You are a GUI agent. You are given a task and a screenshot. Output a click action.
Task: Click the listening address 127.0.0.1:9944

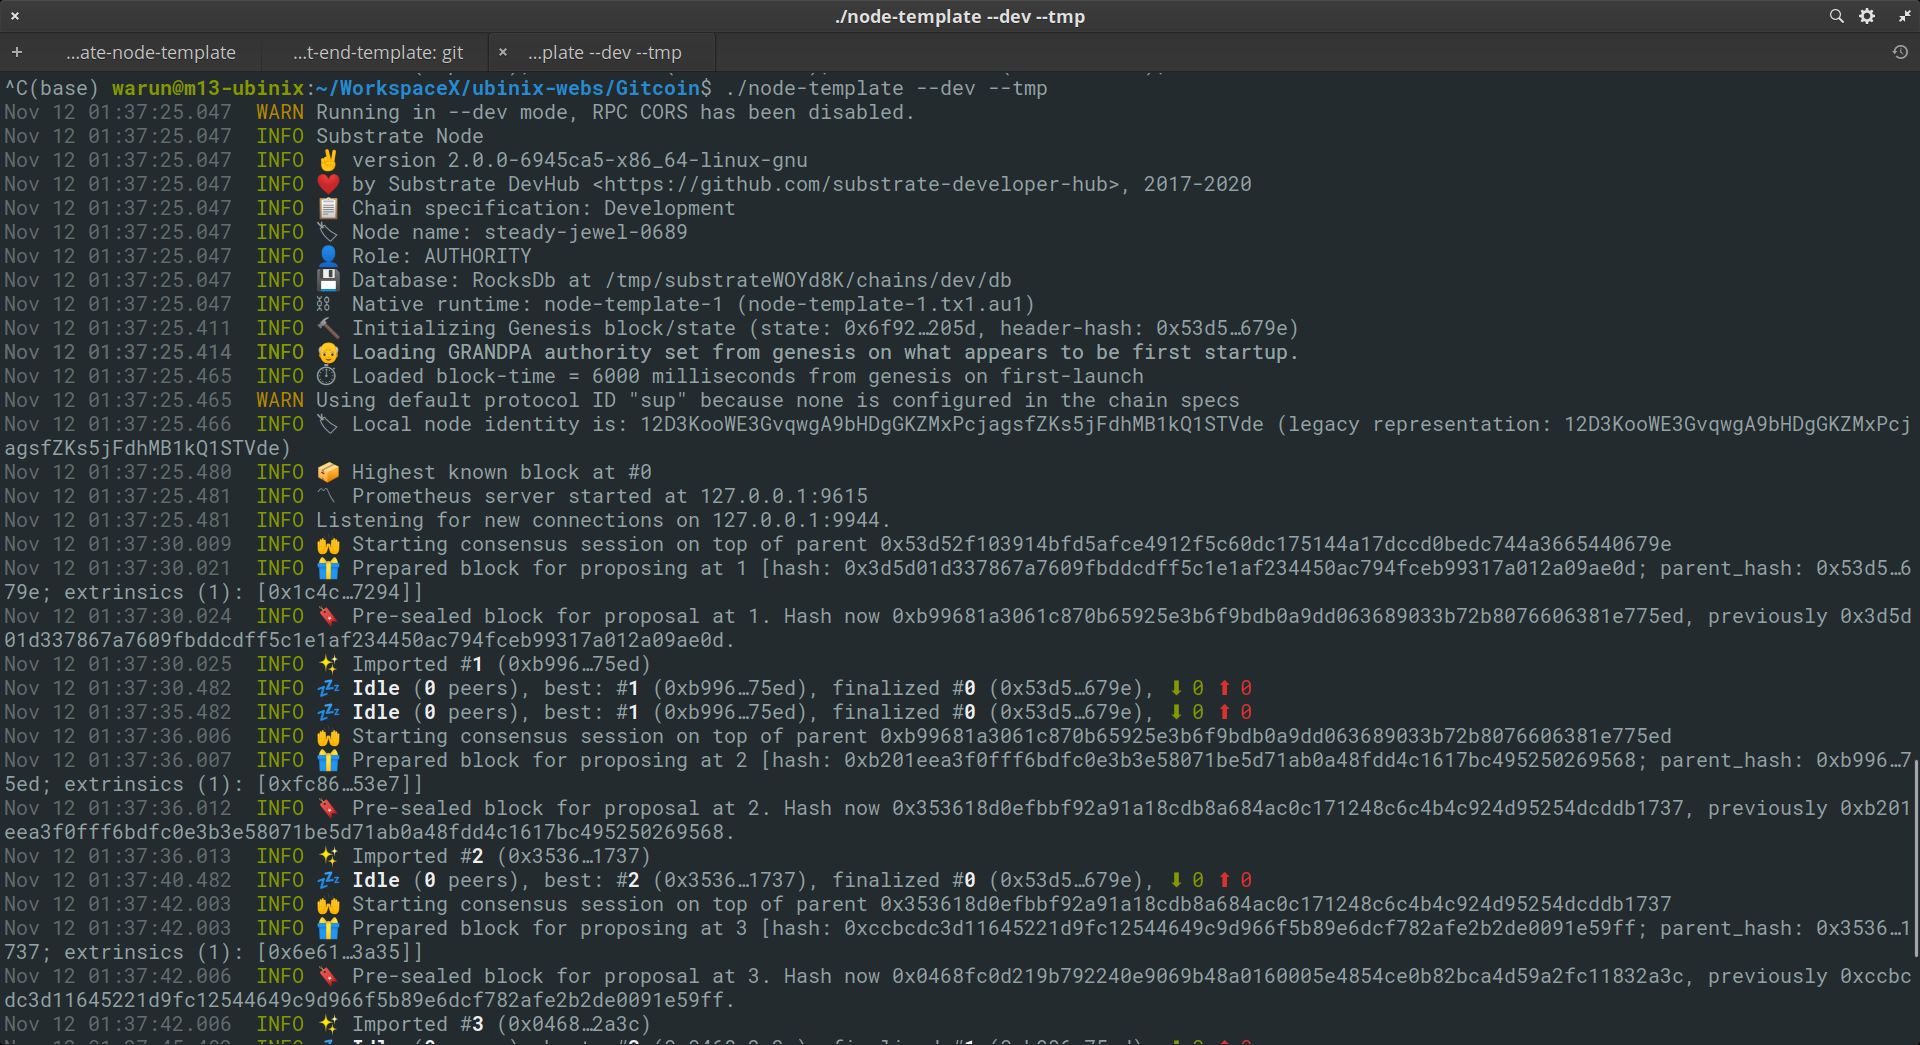click(x=796, y=520)
